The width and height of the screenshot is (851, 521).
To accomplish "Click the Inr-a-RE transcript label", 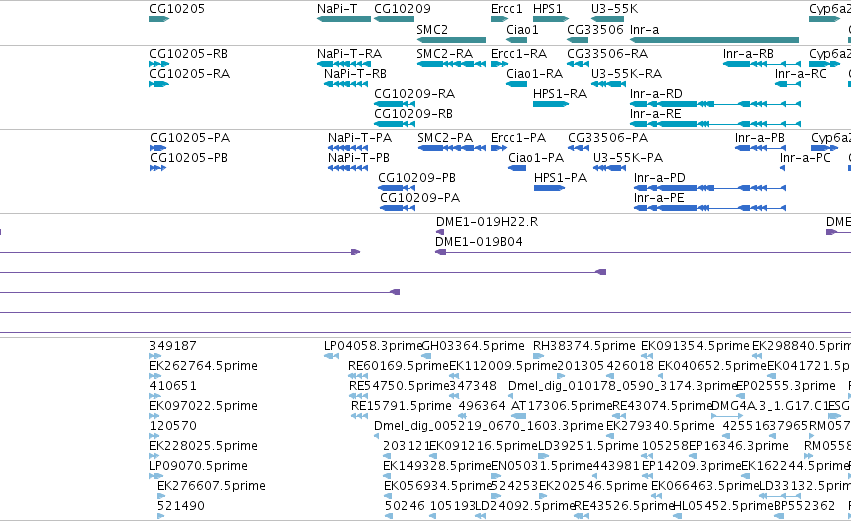I will coord(656,114).
